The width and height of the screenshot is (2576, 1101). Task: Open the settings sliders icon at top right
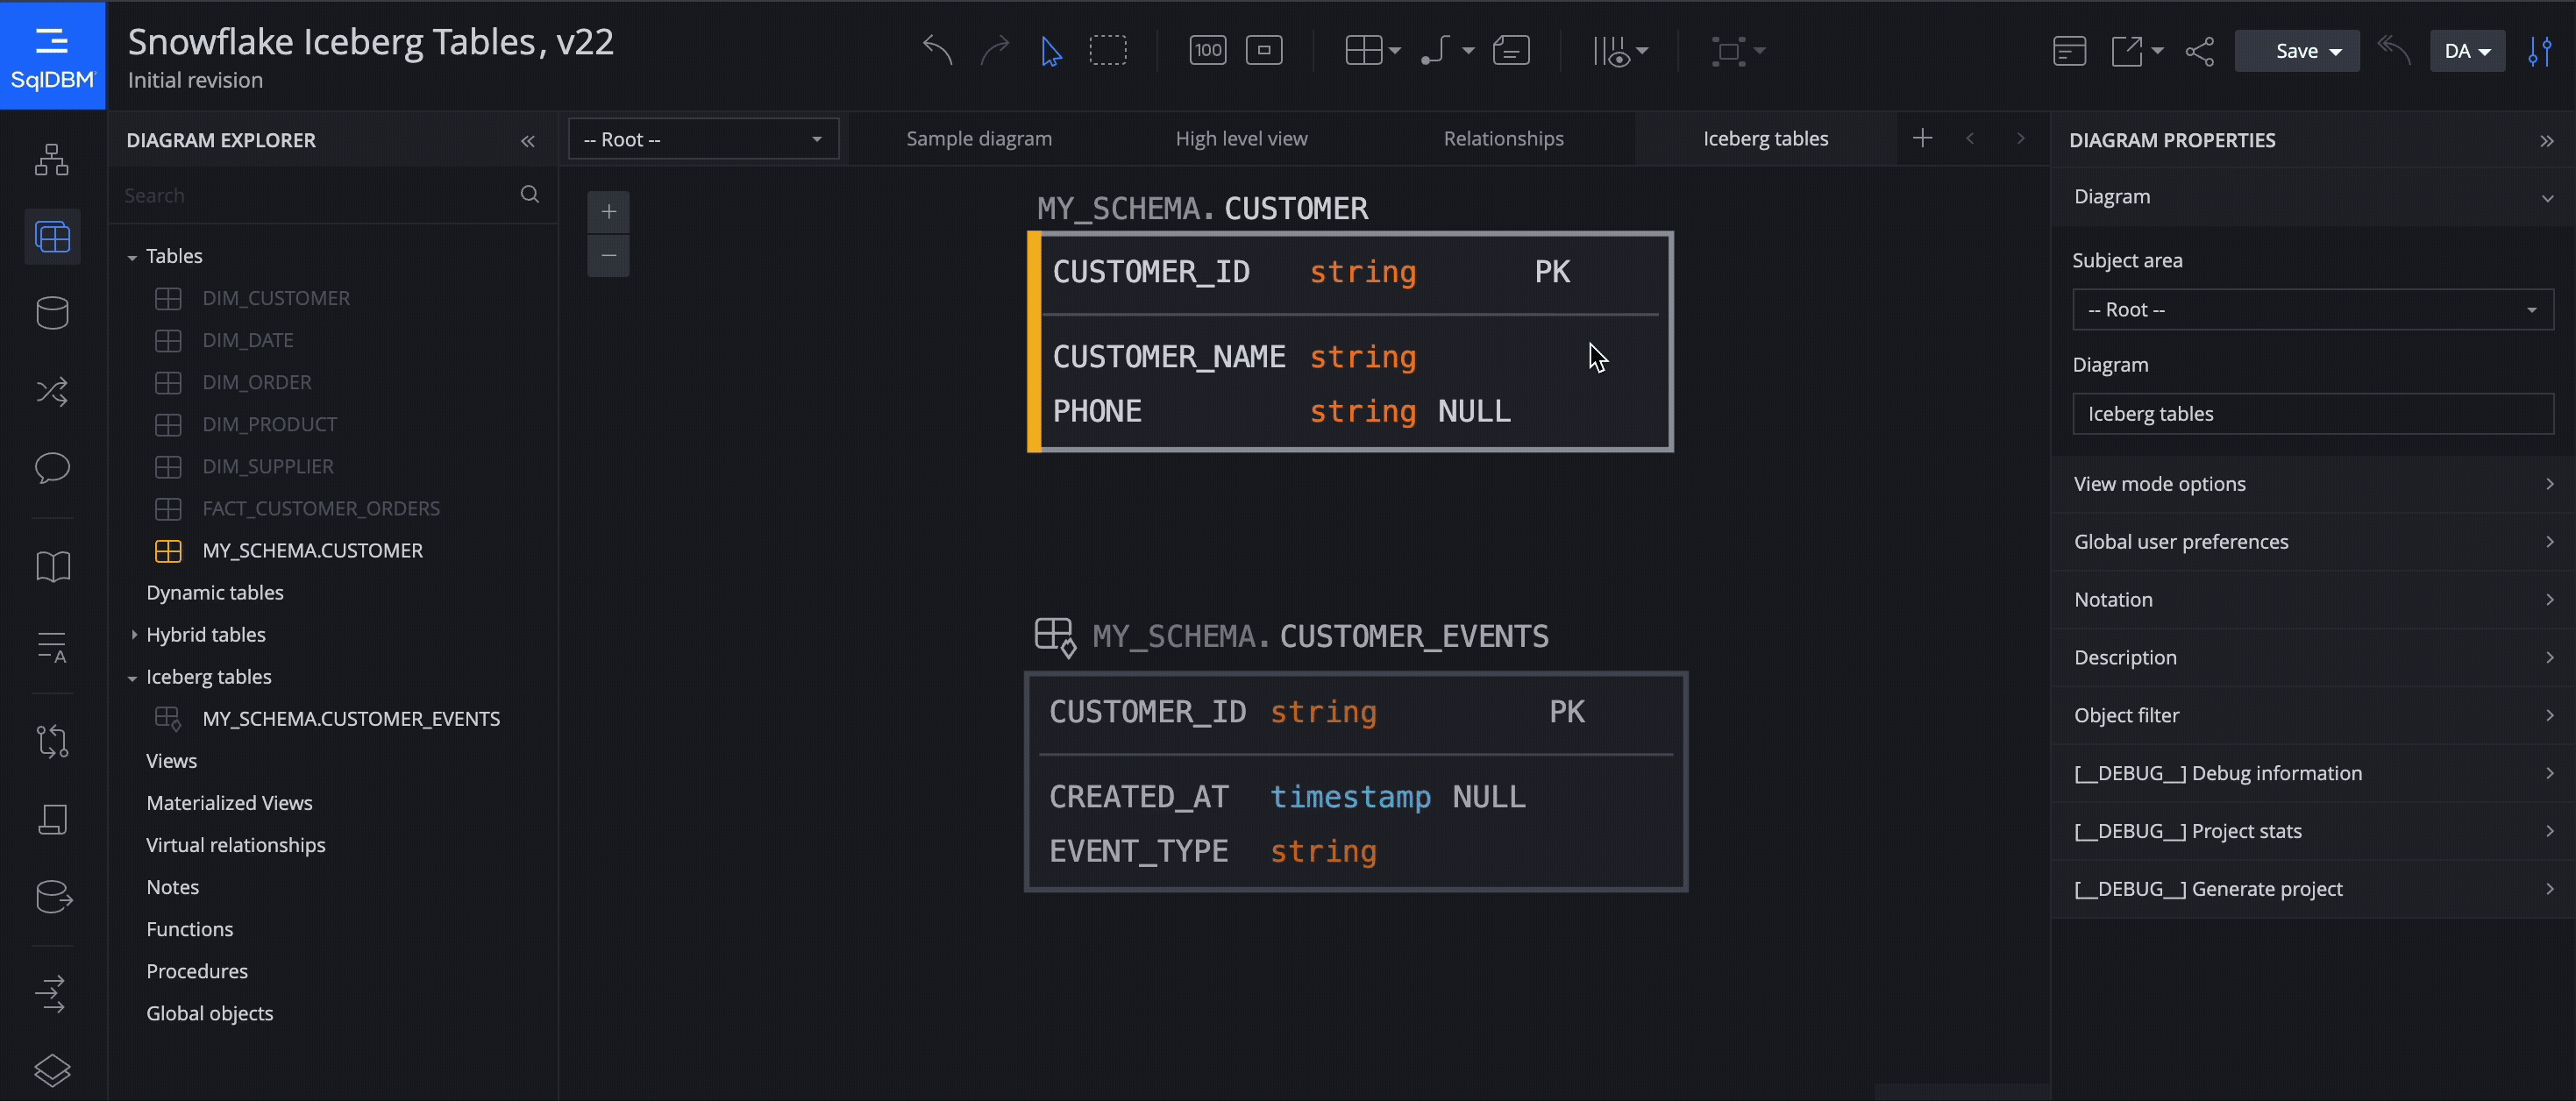2540,51
